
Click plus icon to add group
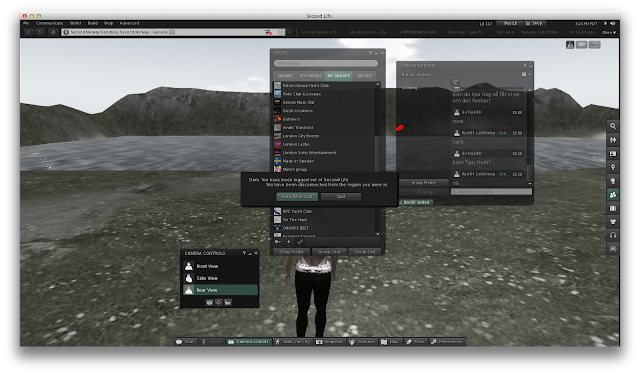pos(289,242)
